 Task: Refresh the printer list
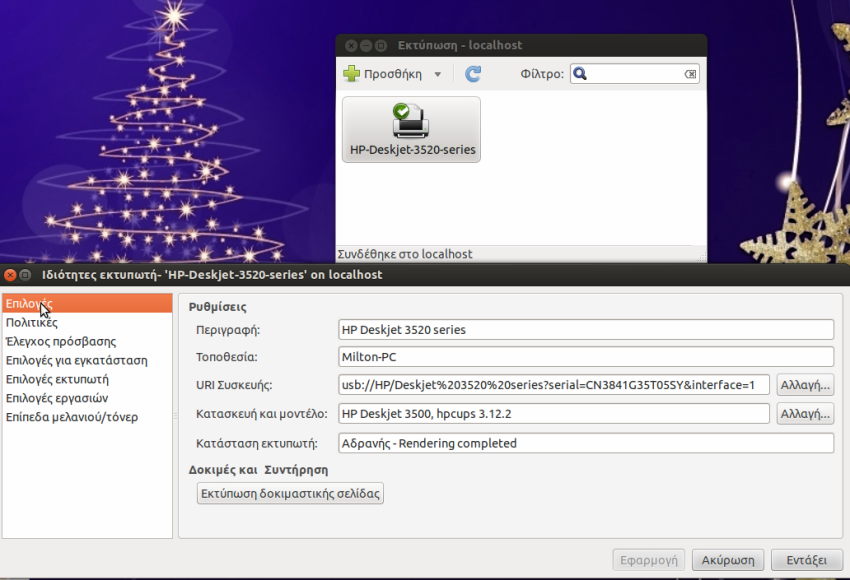(473, 74)
